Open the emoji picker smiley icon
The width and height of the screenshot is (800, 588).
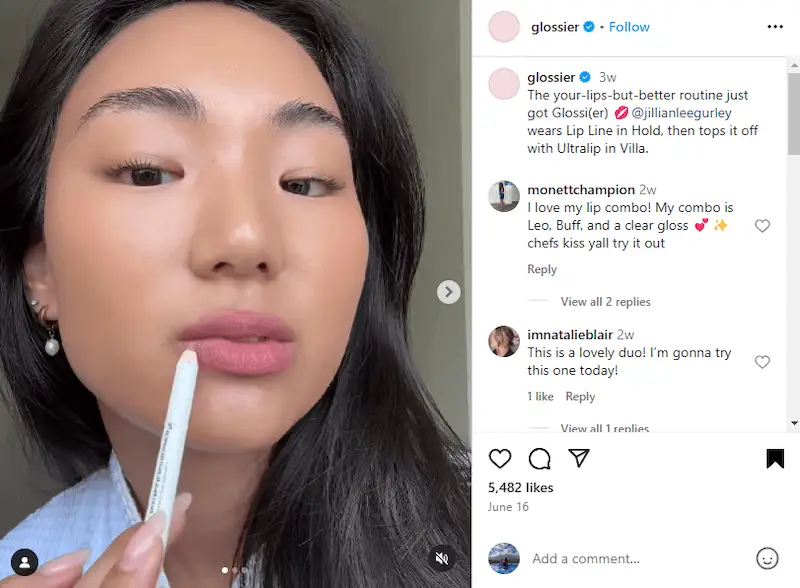pyautogui.click(x=767, y=558)
